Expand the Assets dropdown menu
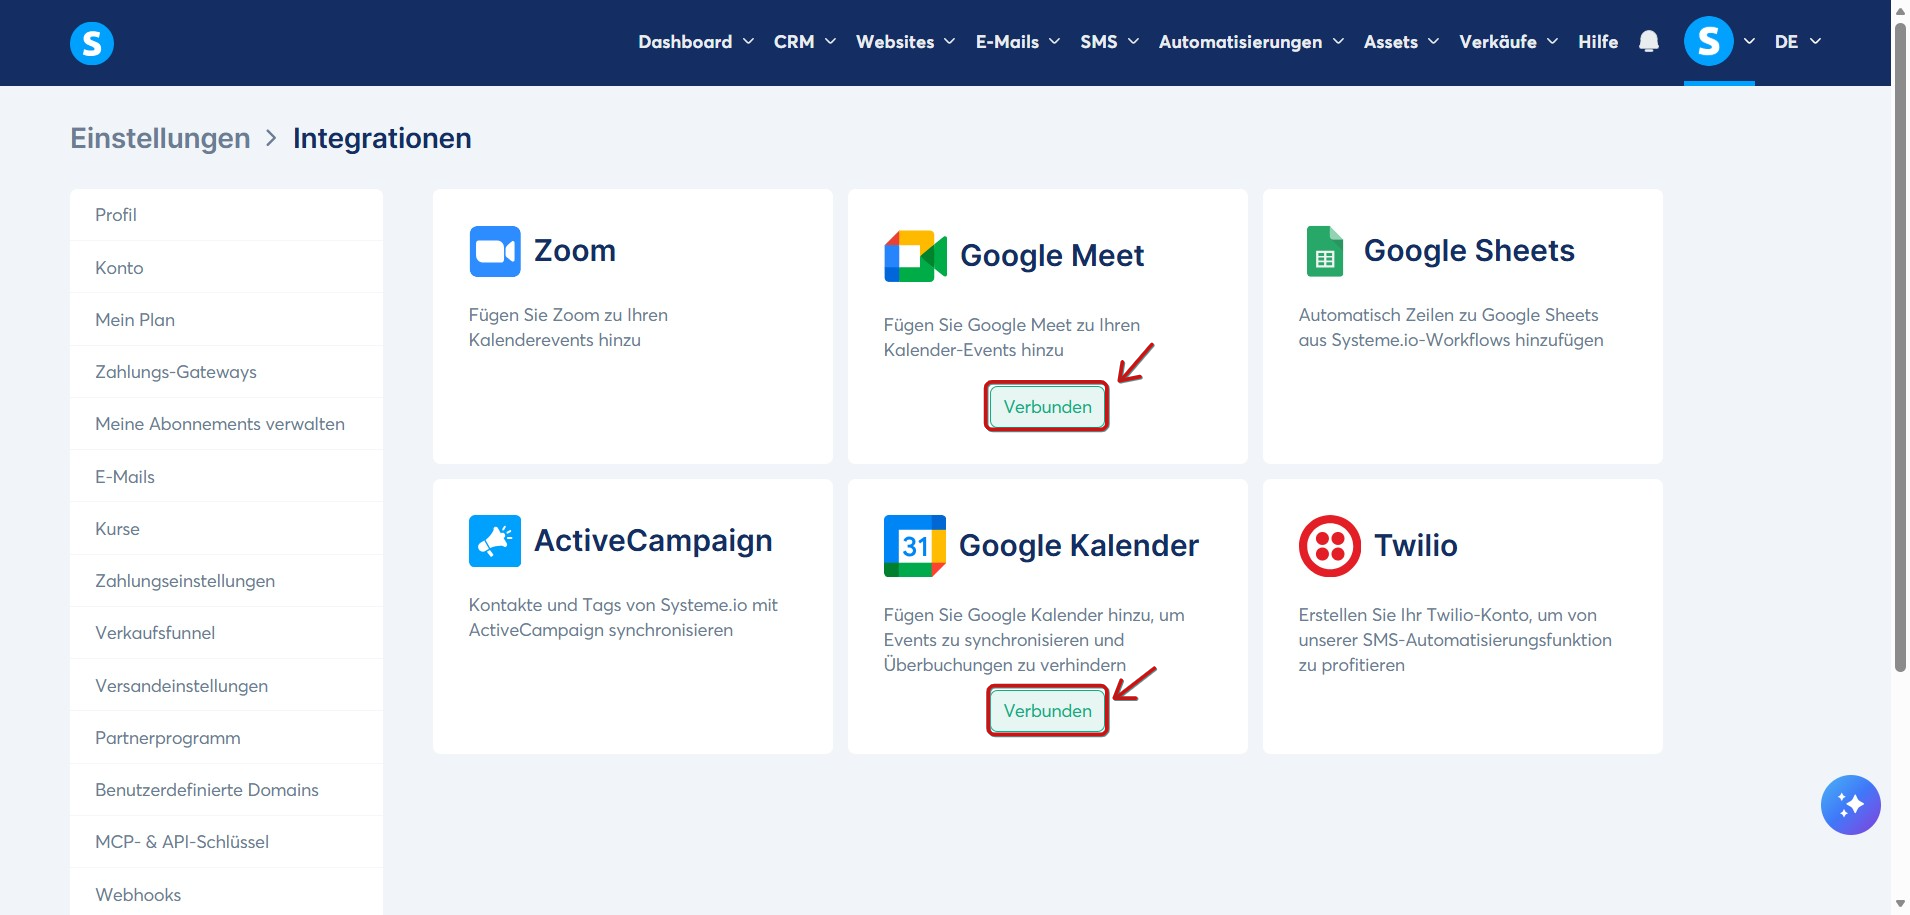This screenshot has width=1910, height=915. coord(1402,42)
